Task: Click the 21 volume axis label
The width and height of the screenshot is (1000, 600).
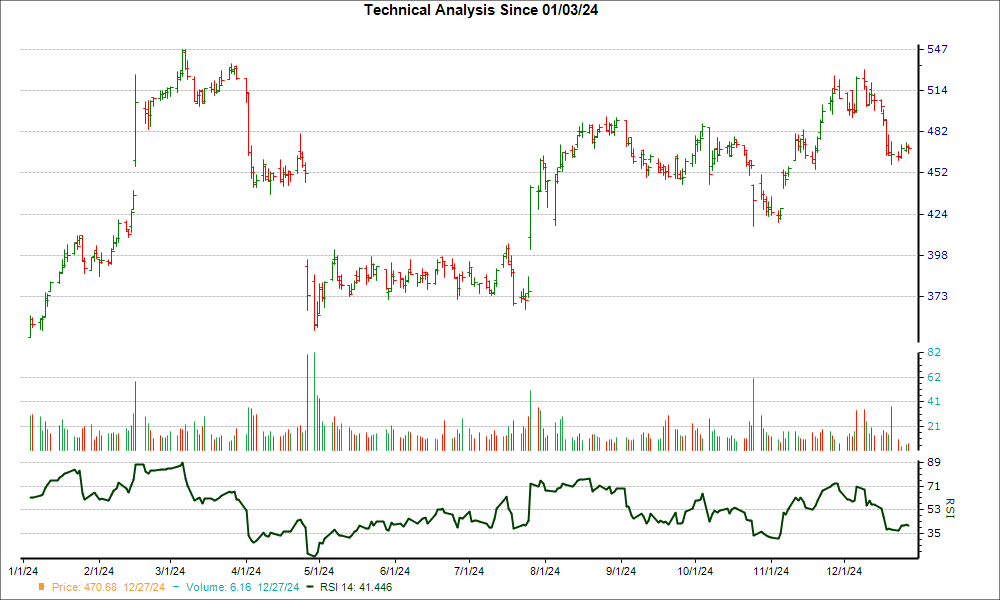Action: pos(933,426)
